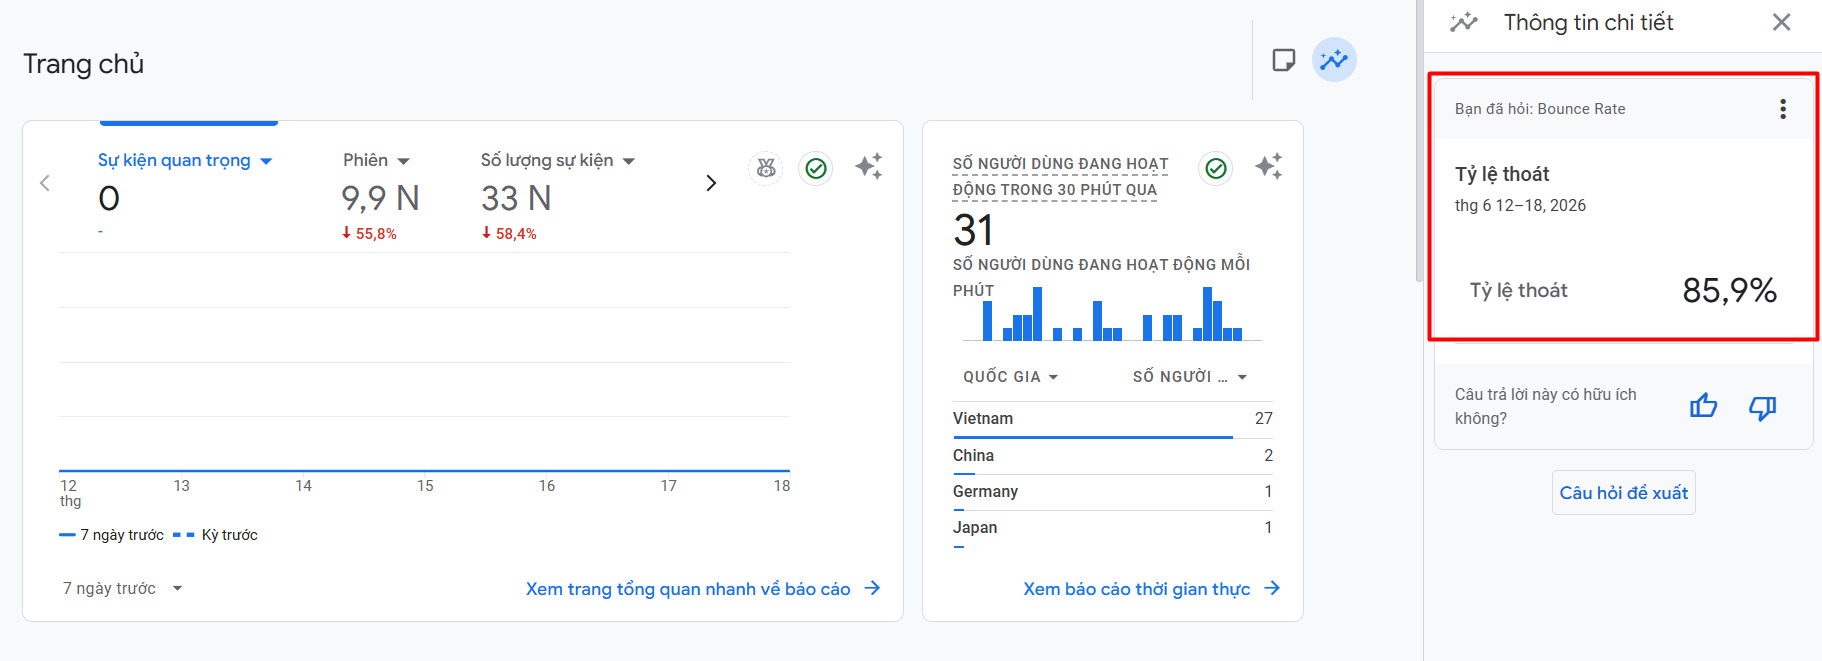Click the Kỳ trước chart legend entry
Screen dimensions: 1822x661
(216, 535)
